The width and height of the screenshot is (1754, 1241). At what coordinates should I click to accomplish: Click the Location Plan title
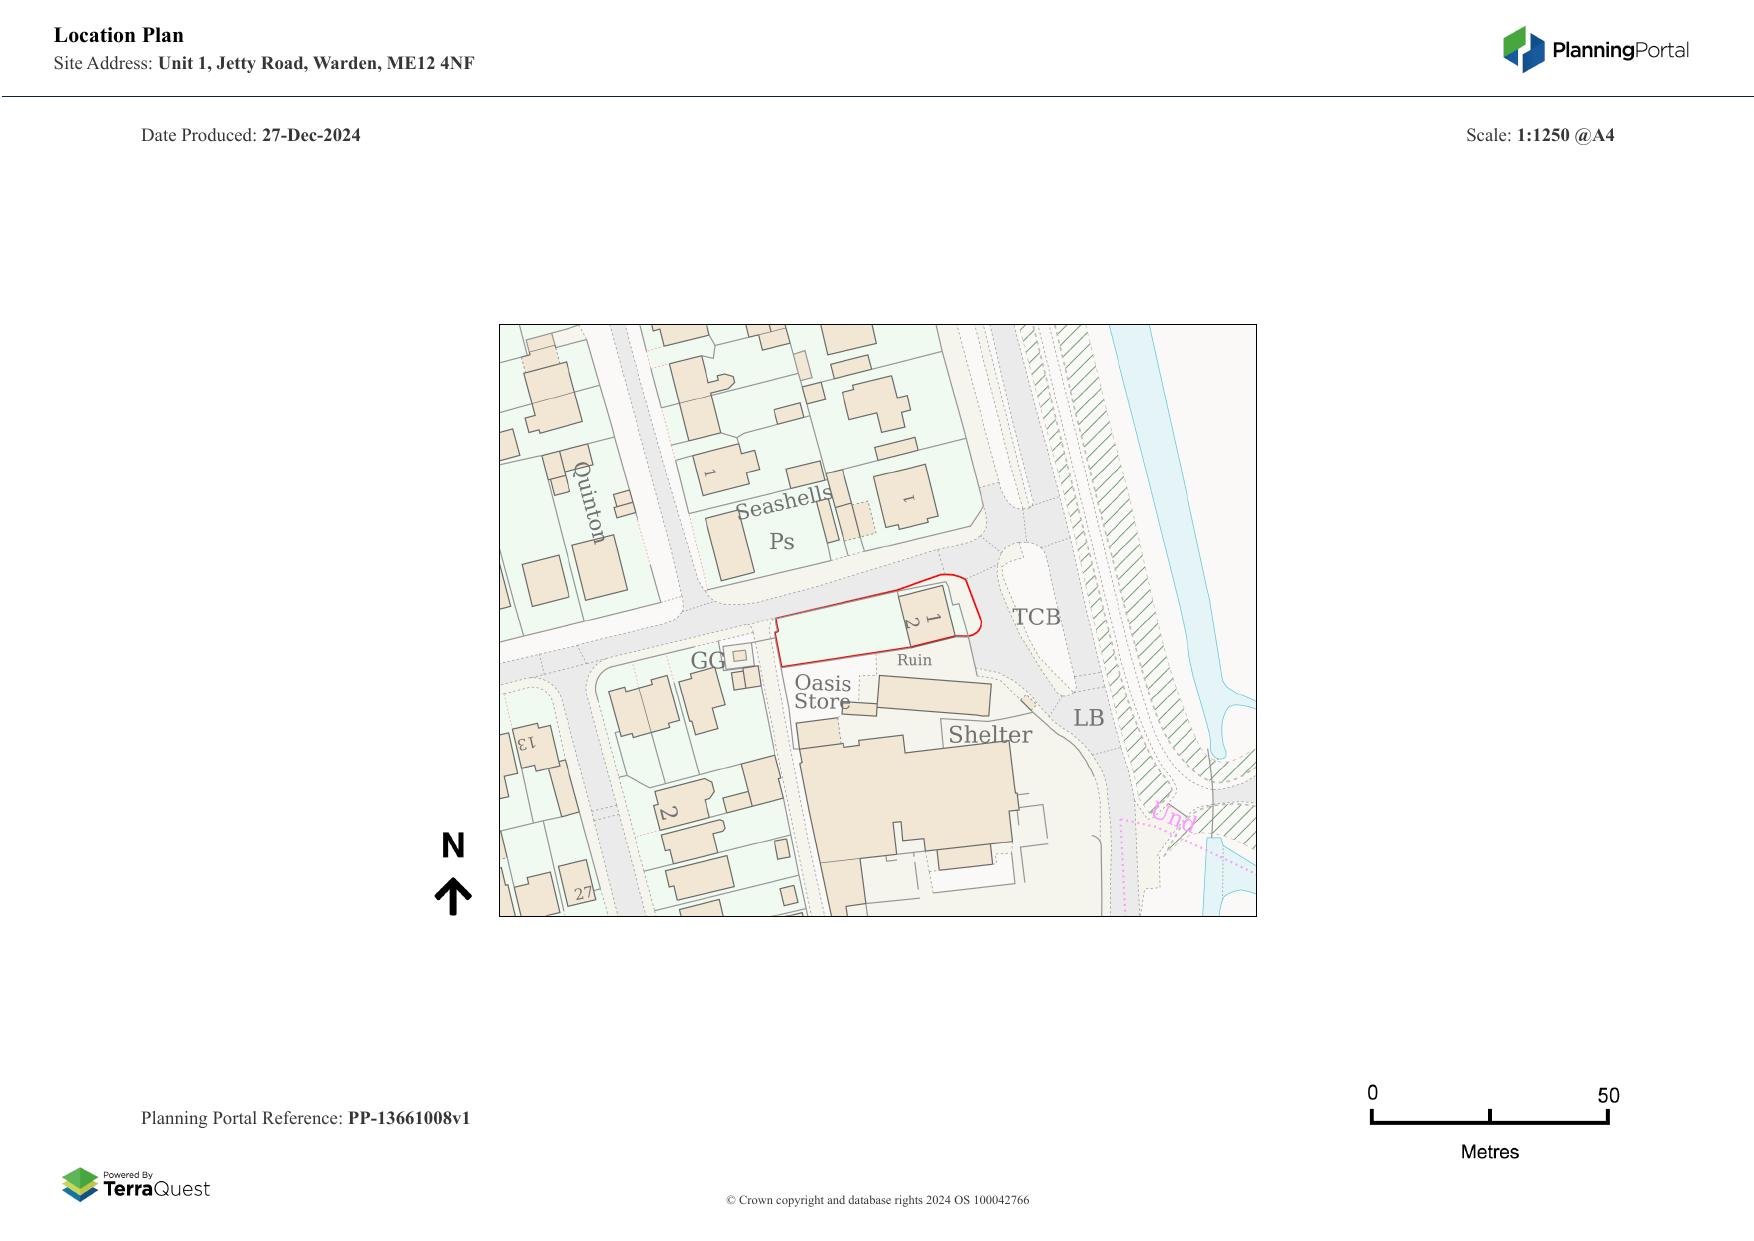(x=119, y=35)
